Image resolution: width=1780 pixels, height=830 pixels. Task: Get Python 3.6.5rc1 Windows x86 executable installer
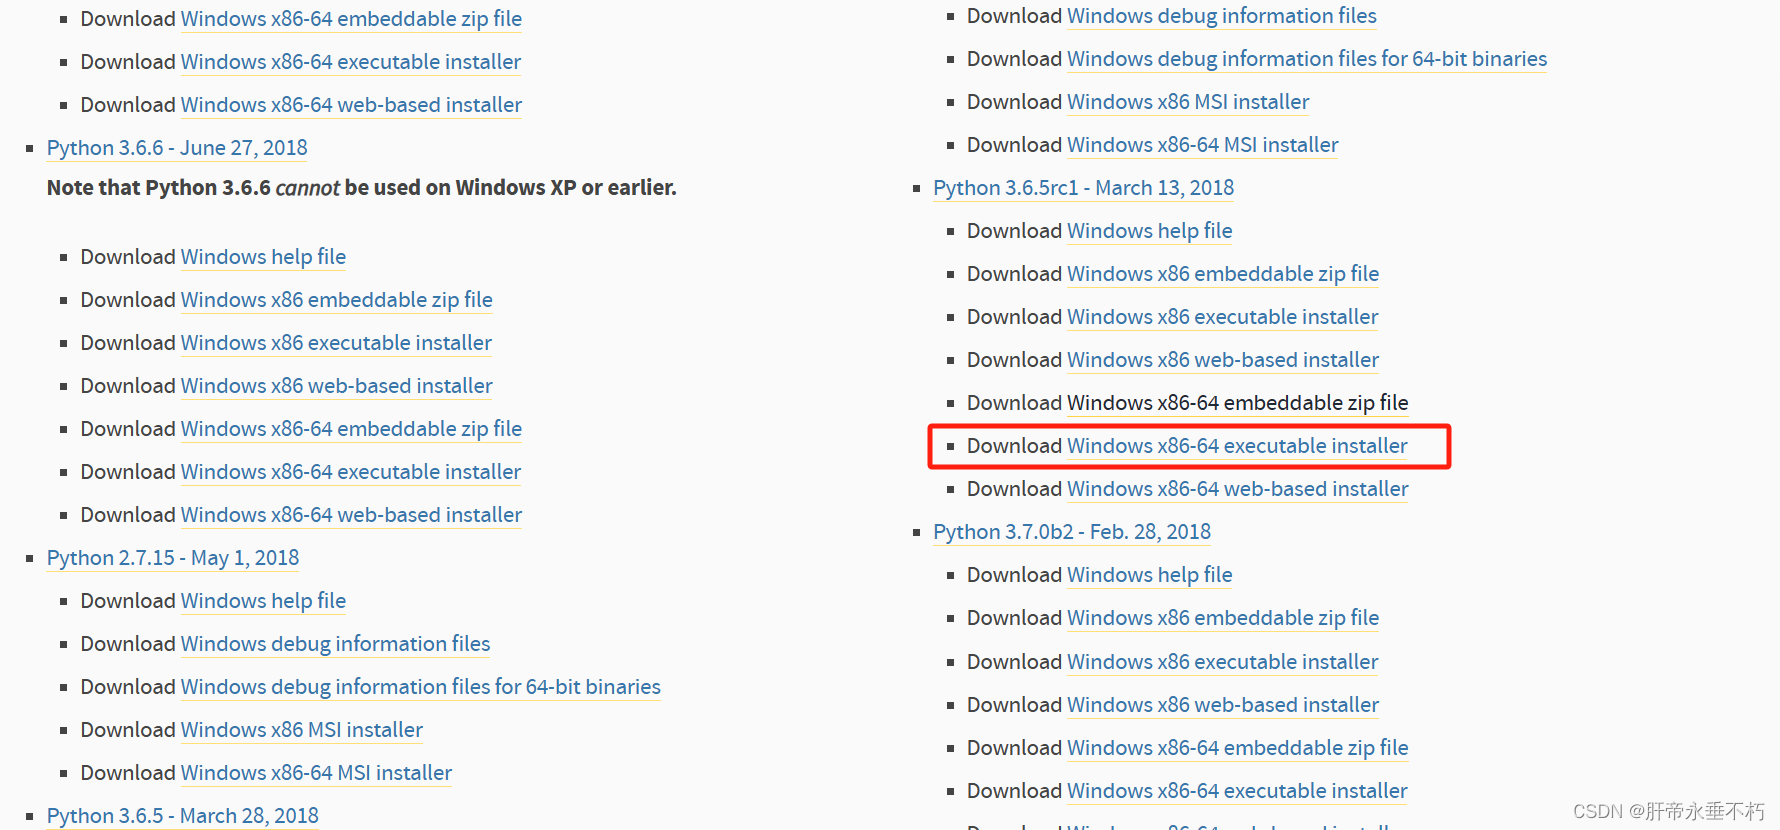pos(1222,317)
